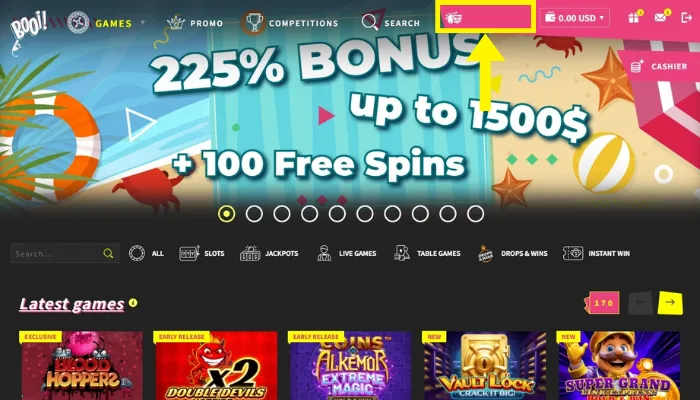
Task: Go to next latest games with yellow arrow
Action: pos(670,303)
